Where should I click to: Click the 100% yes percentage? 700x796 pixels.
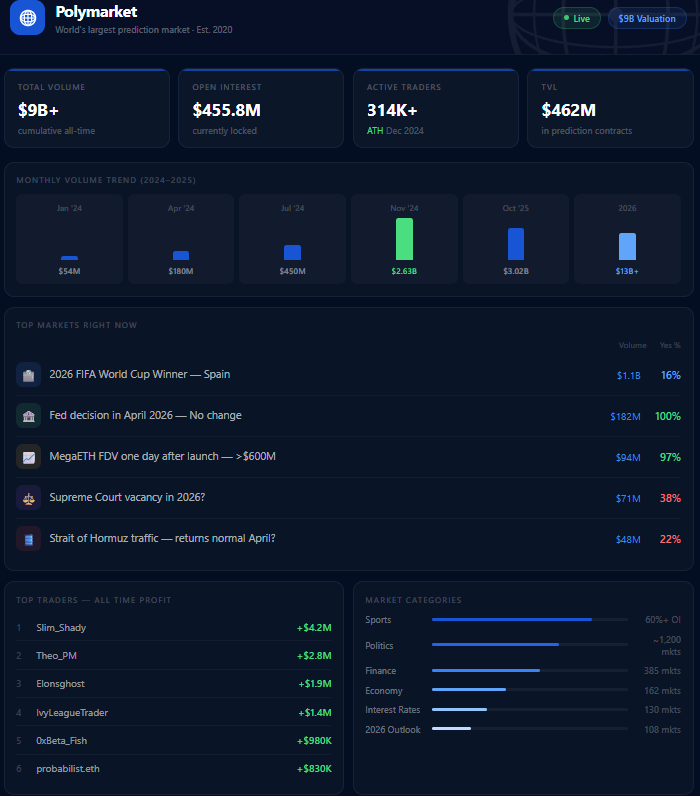(668, 416)
